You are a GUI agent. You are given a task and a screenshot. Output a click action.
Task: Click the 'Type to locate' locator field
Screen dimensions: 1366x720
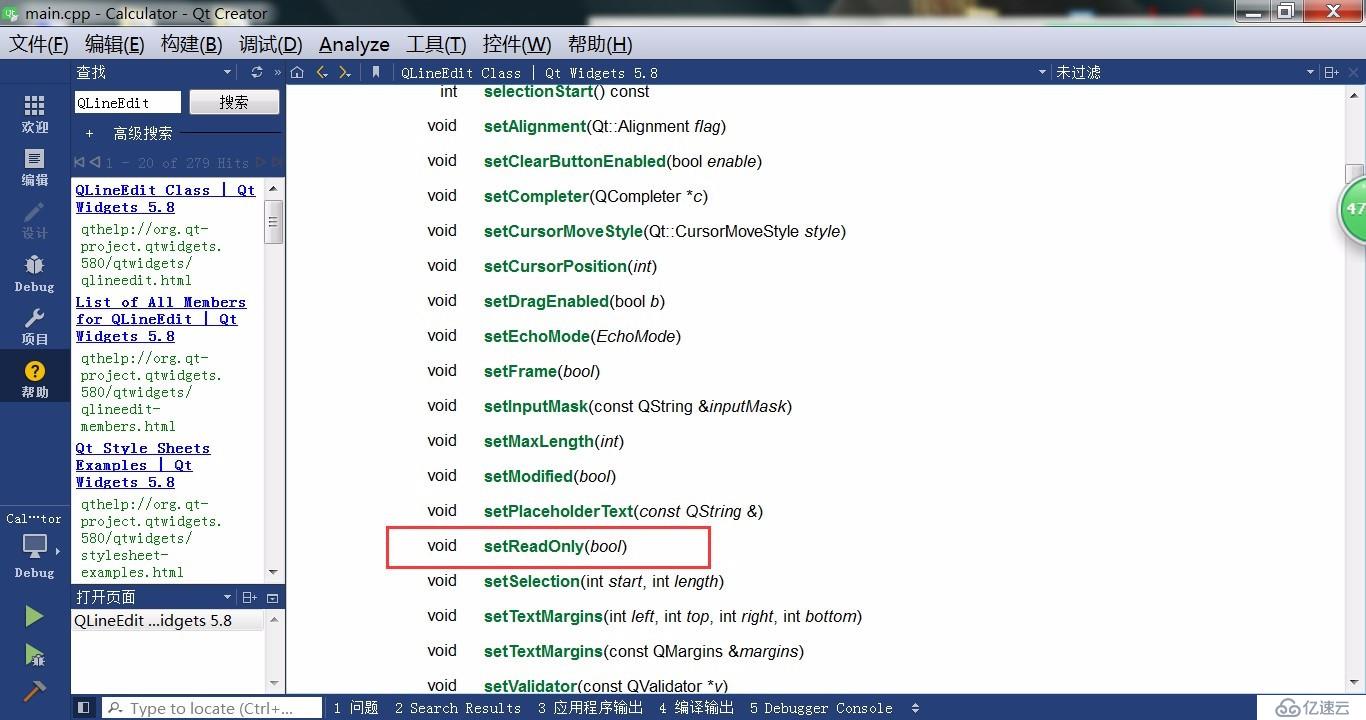click(x=212, y=707)
